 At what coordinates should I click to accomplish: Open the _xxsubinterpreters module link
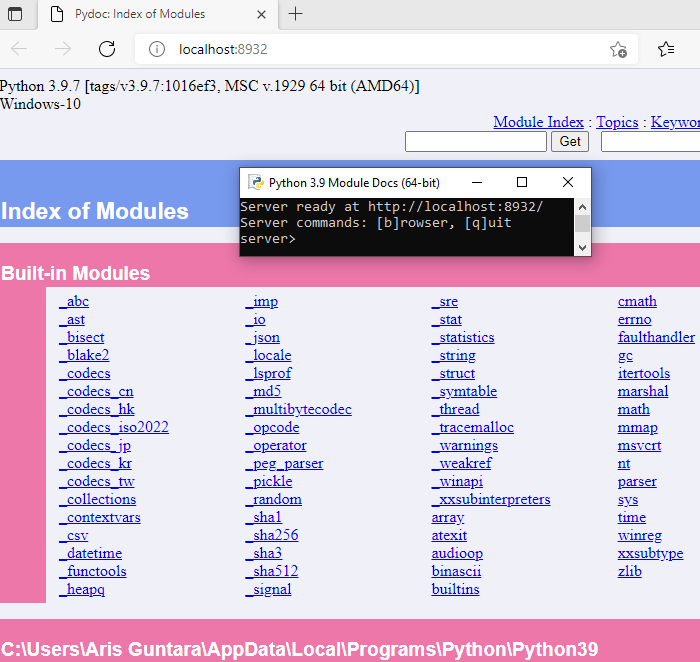[x=491, y=499]
